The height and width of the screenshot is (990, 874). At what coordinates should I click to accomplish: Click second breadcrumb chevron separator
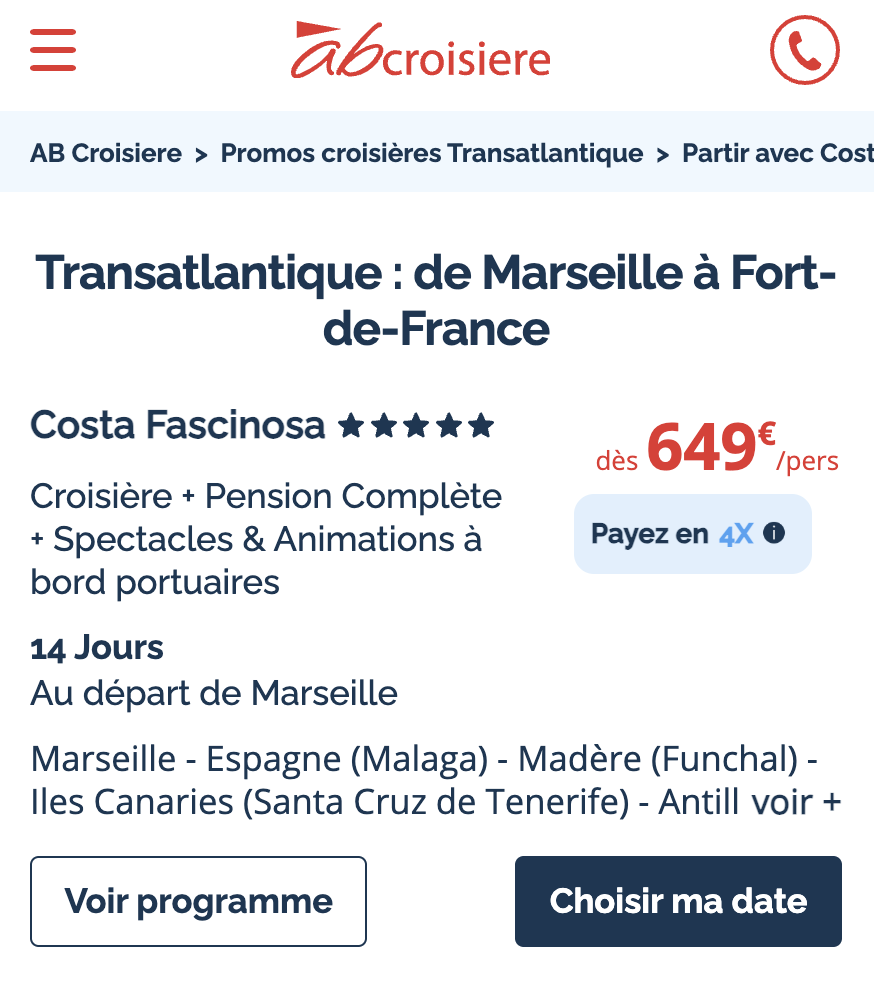coord(662,155)
